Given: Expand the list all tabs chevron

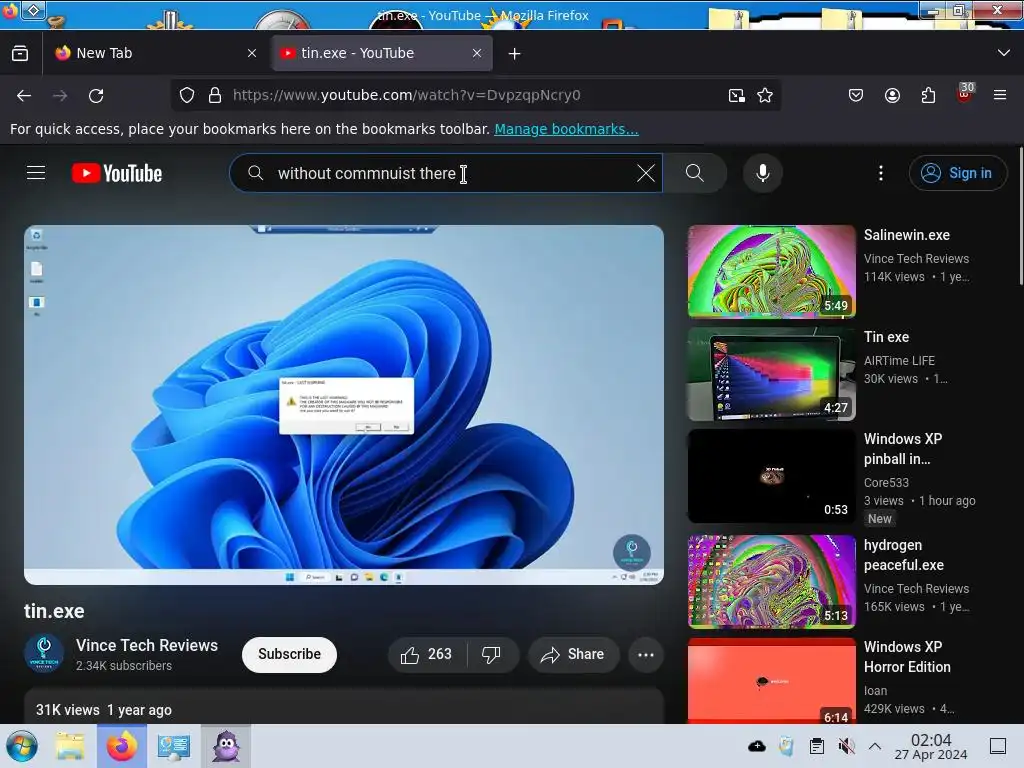Looking at the screenshot, I should click(1004, 53).
